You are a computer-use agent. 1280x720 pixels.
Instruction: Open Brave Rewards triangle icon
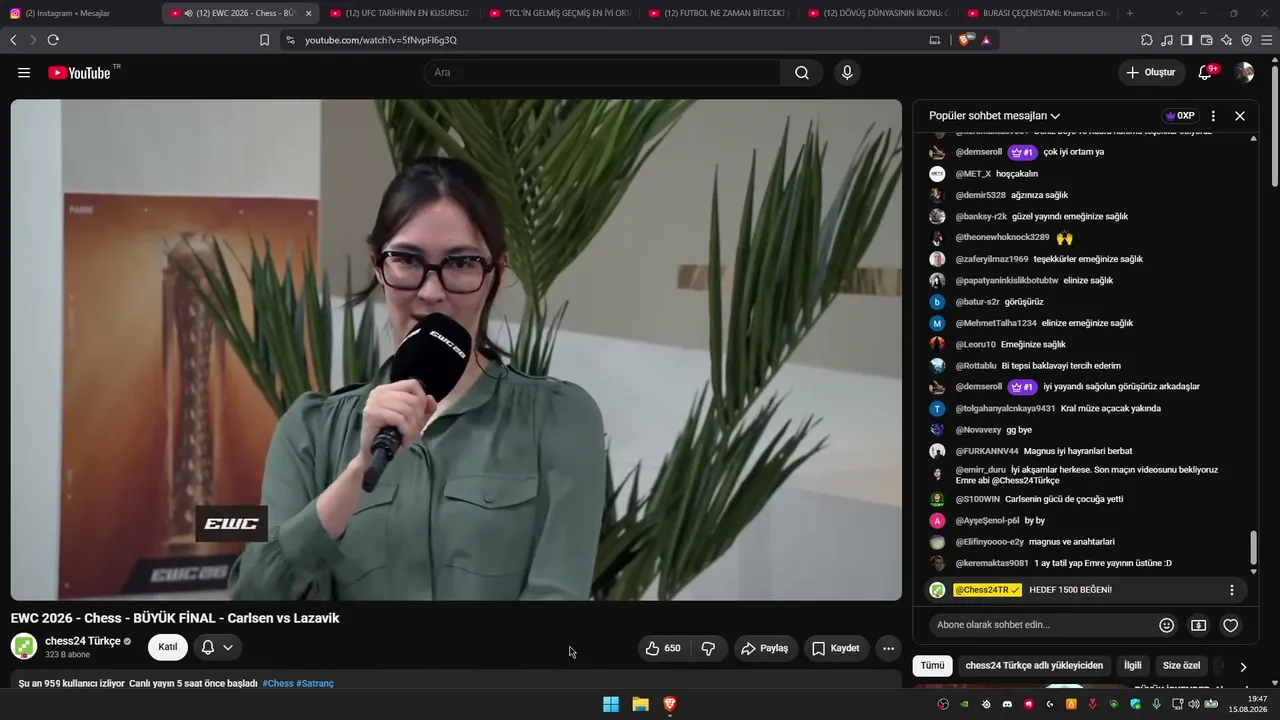point(986,40)
